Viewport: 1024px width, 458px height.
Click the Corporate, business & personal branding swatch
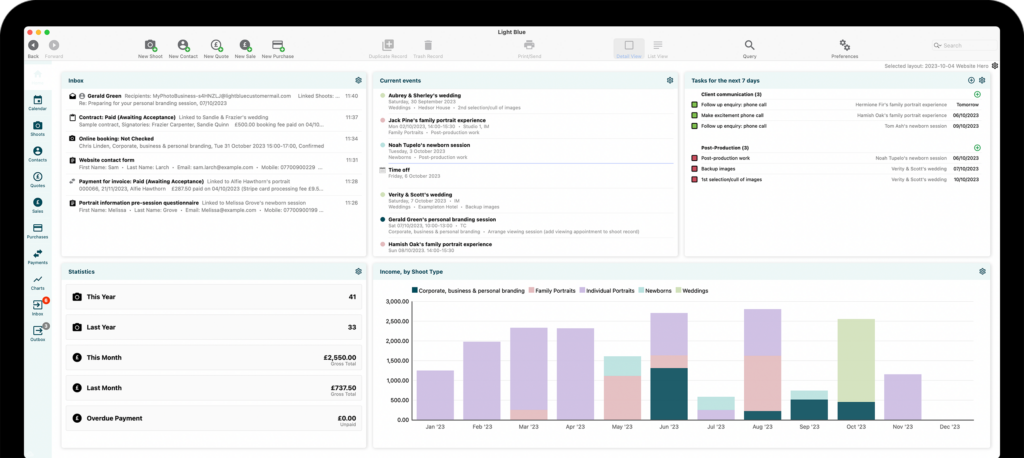pos(415,290)
